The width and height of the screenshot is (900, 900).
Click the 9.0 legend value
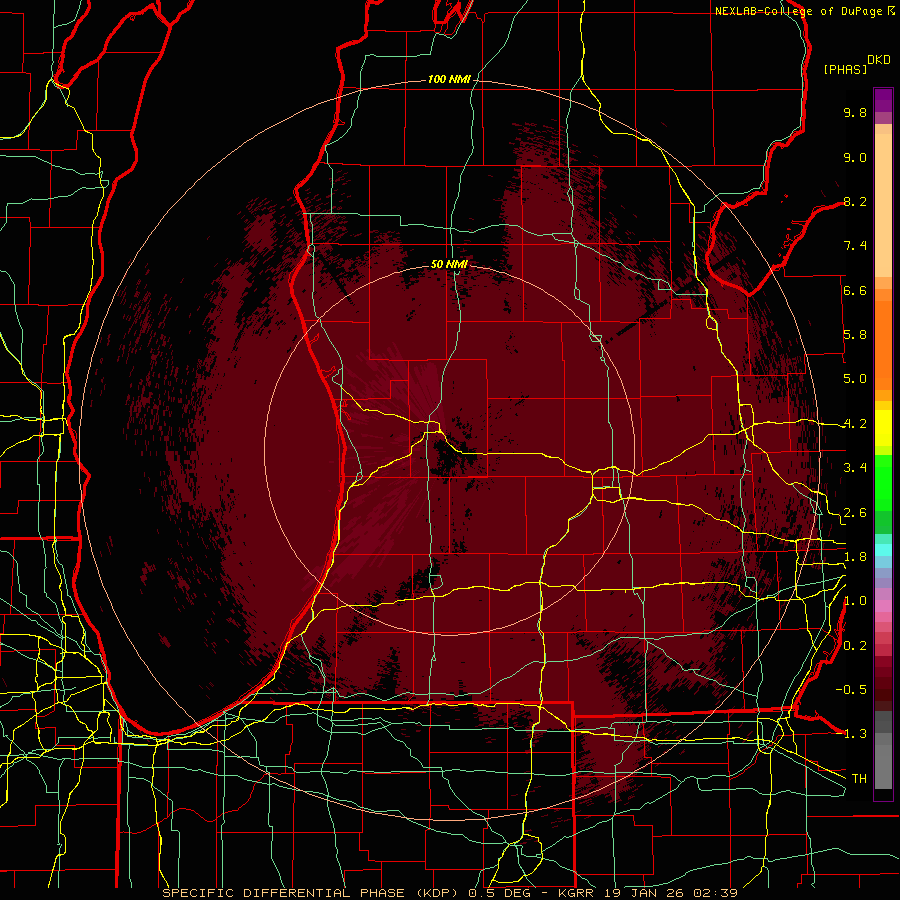click(x=855, y=157)
